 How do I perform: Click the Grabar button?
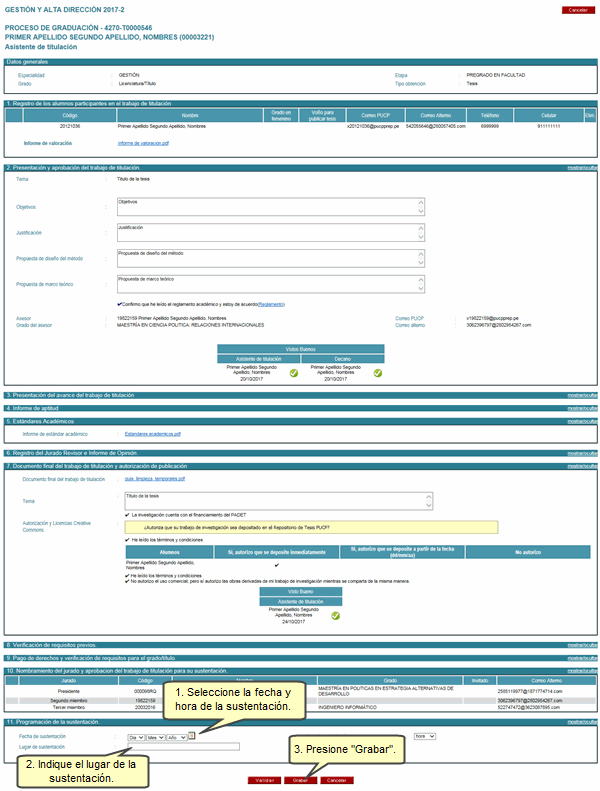coord(300,780)
